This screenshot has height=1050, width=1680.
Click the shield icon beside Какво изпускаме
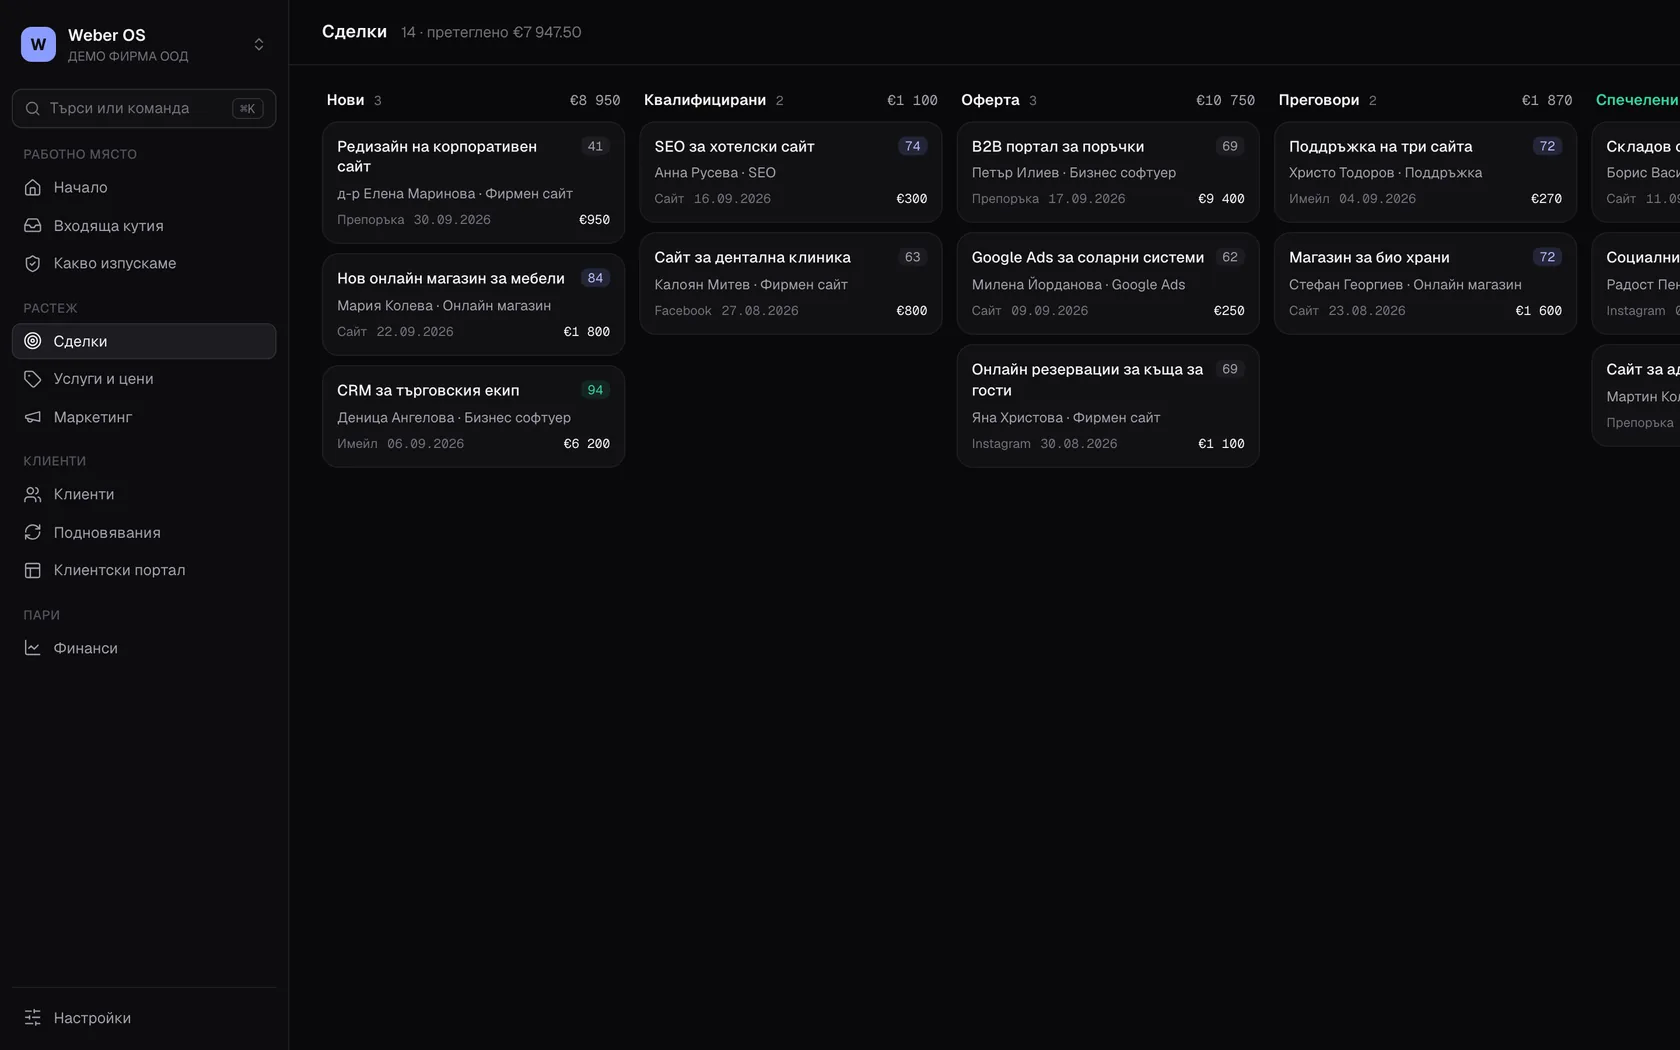click(33, 264)
